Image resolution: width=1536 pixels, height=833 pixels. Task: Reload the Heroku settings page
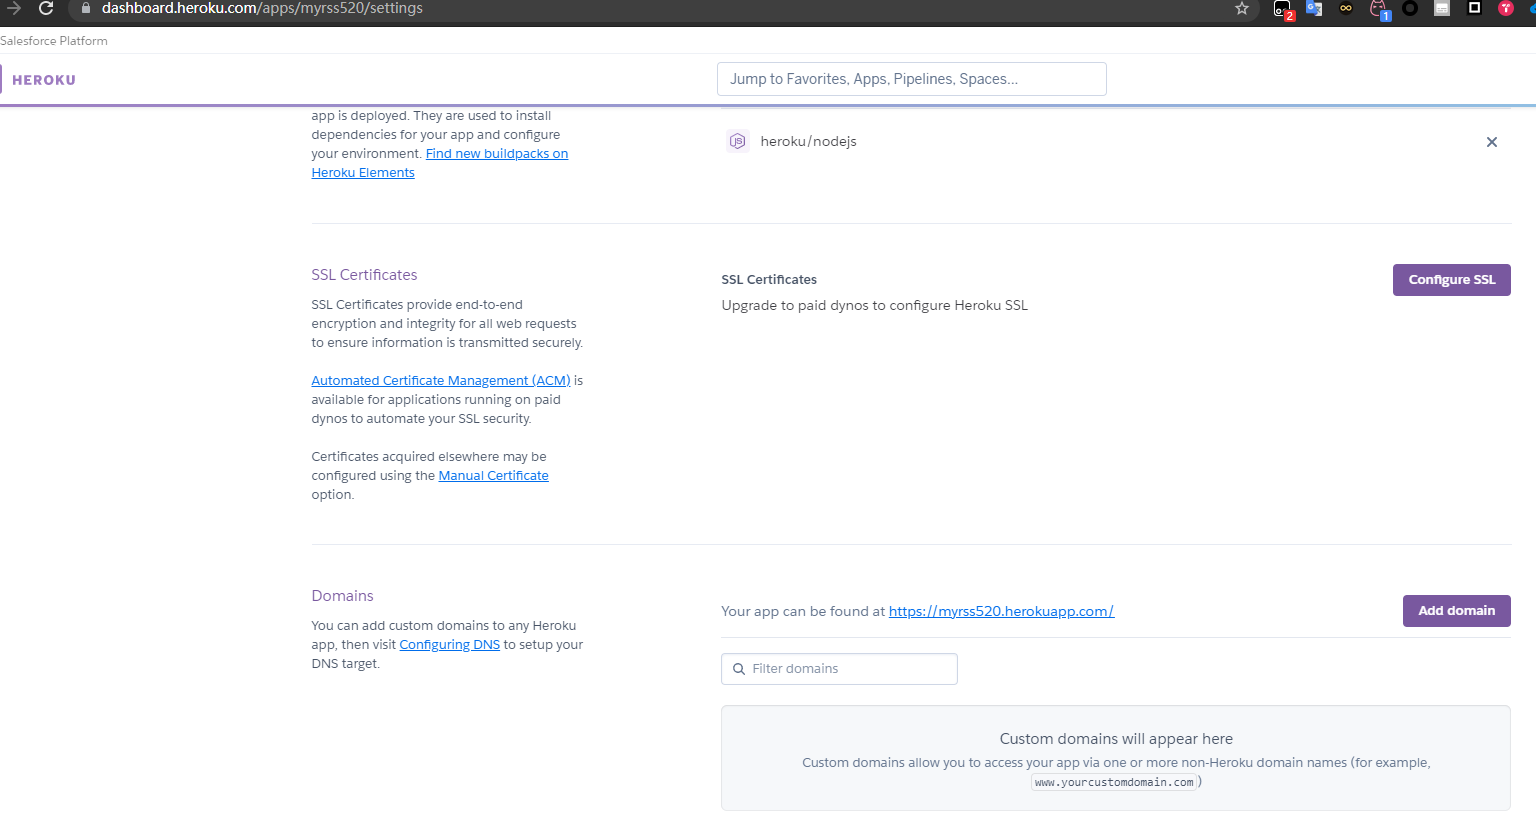[x=46, y=8]
